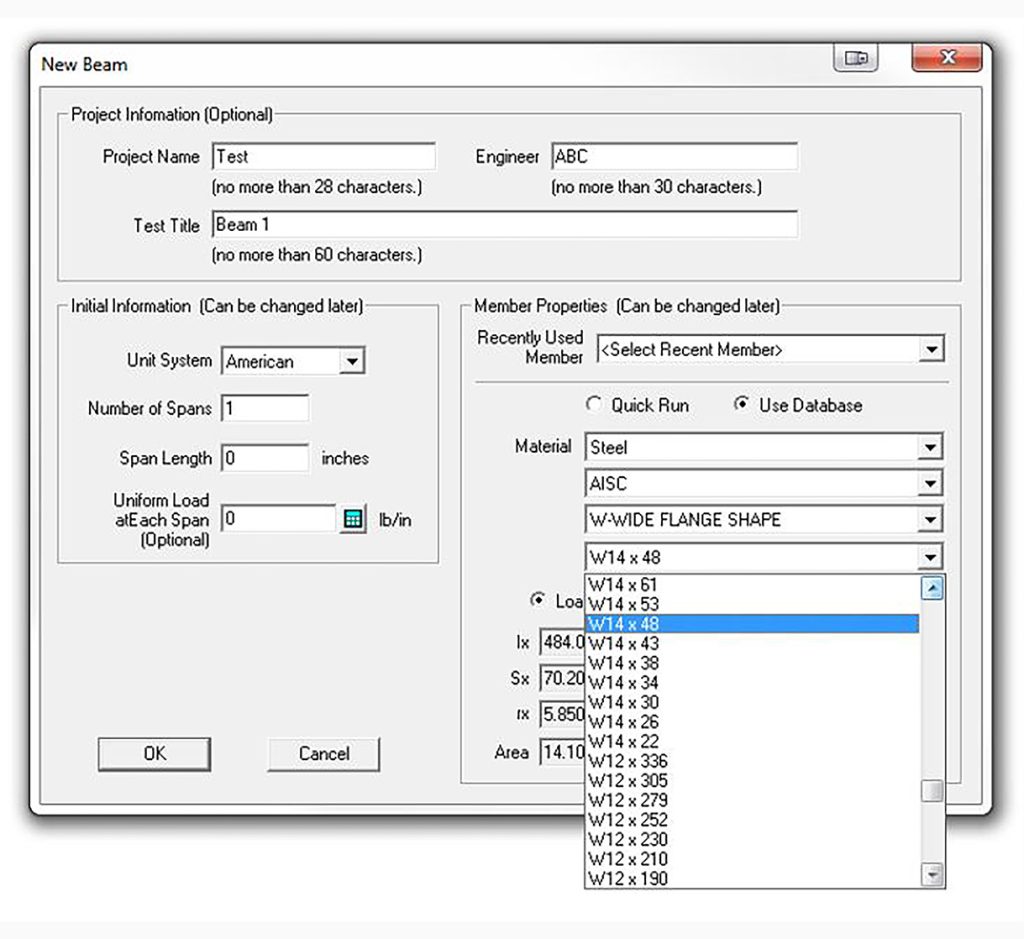Click the title bar help icon button
Image resolution: width=1024 pixels, height=939 pixels.
click(856, 58)
